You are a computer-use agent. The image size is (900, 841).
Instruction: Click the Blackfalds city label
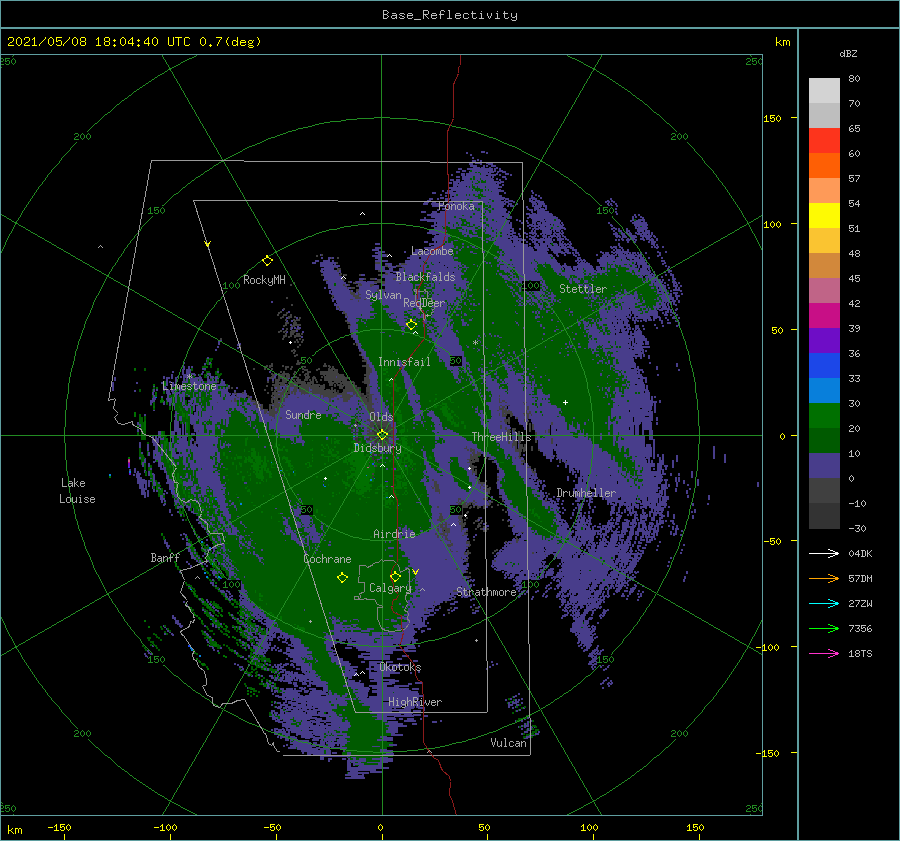[425, 277]
